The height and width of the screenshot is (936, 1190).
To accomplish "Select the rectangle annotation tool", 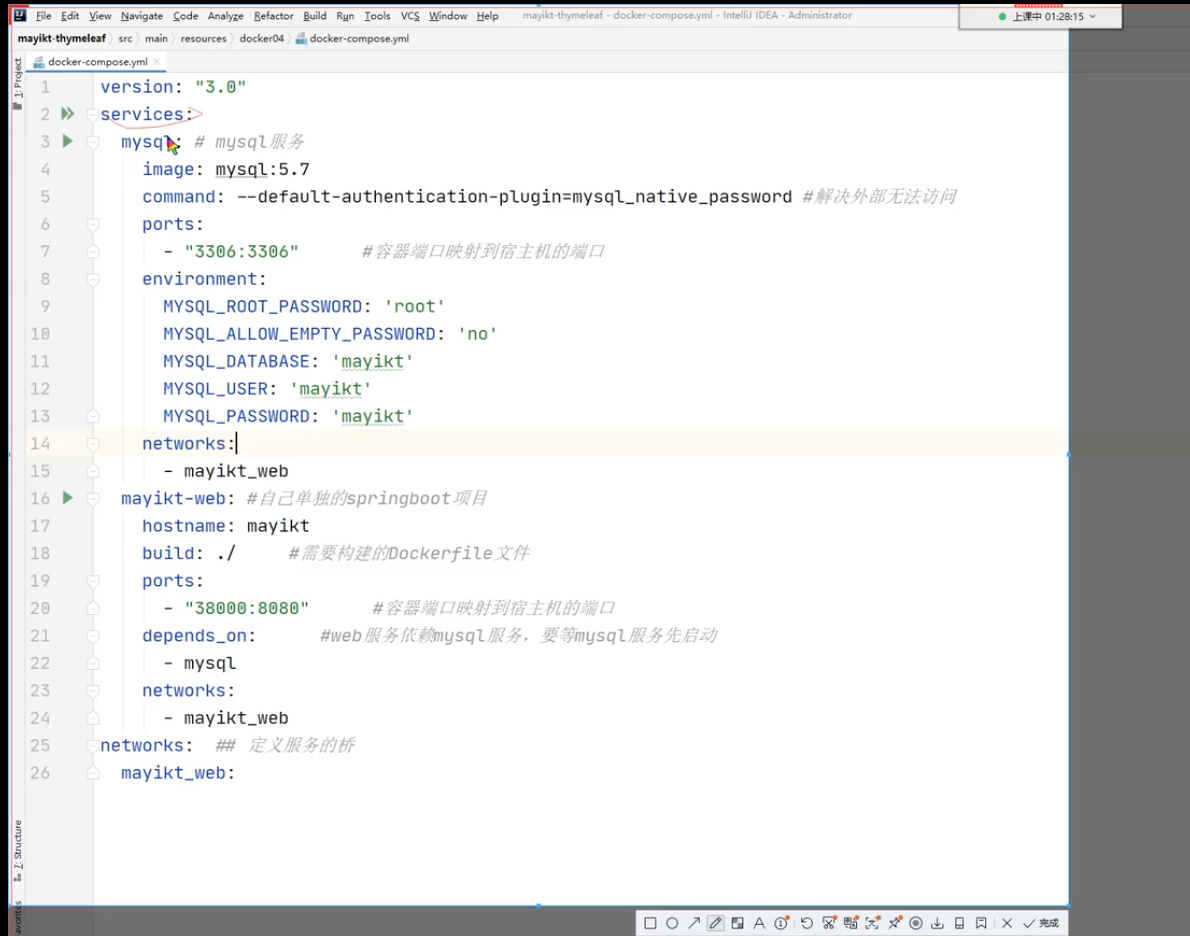I will click(x=648, y=922).
